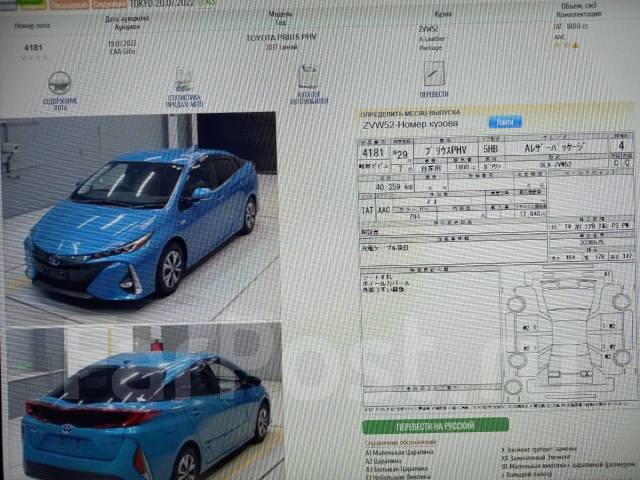
Task: Click the 1800 cc engine volume text
Action: coord(577,26)
